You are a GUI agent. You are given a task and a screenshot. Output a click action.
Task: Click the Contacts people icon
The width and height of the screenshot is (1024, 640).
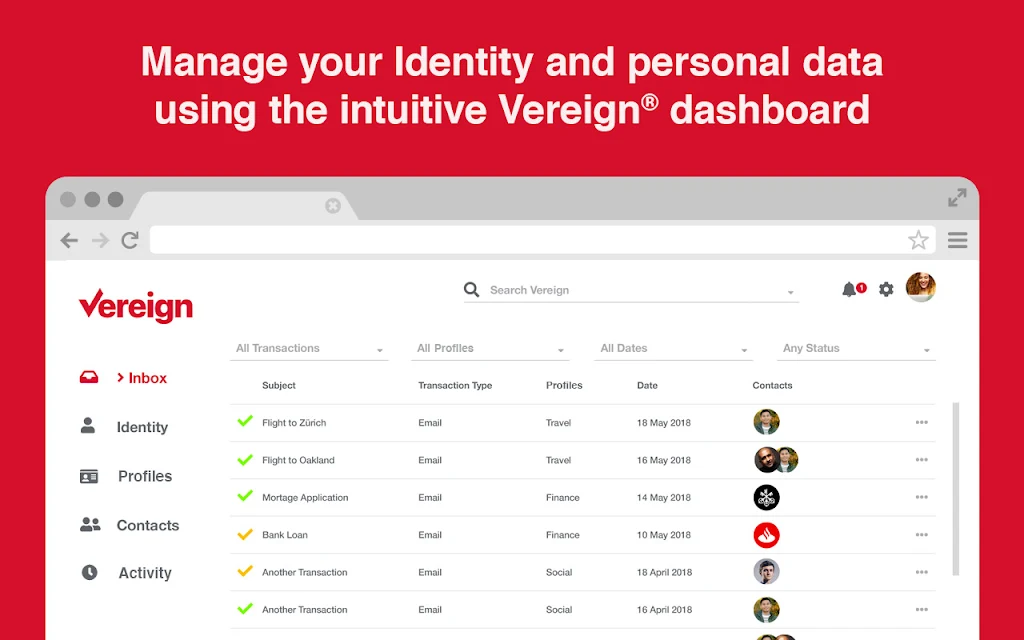[90, 524]
